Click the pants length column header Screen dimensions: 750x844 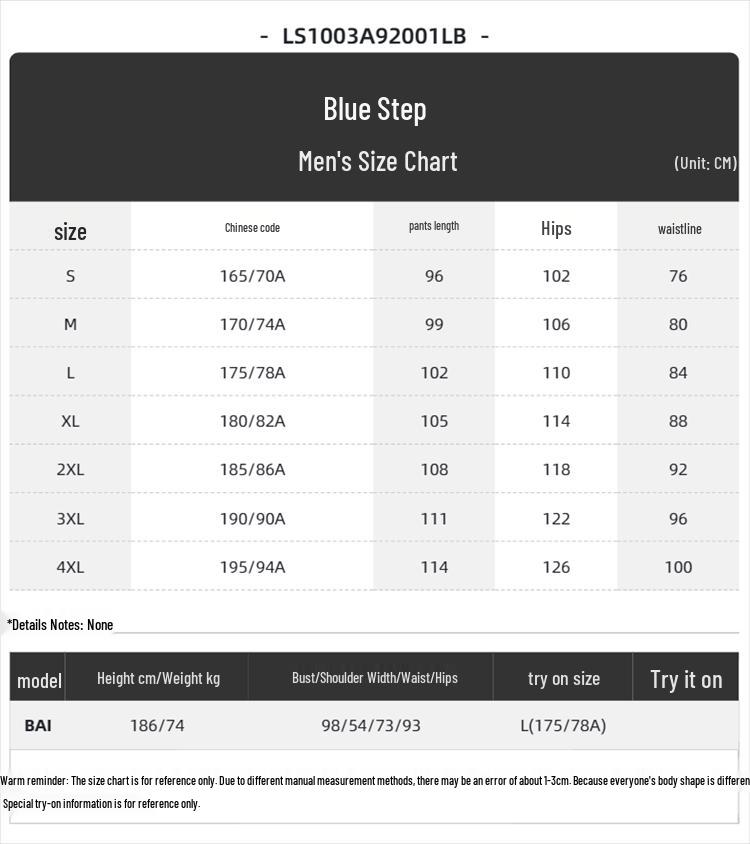tap(434, 226)
